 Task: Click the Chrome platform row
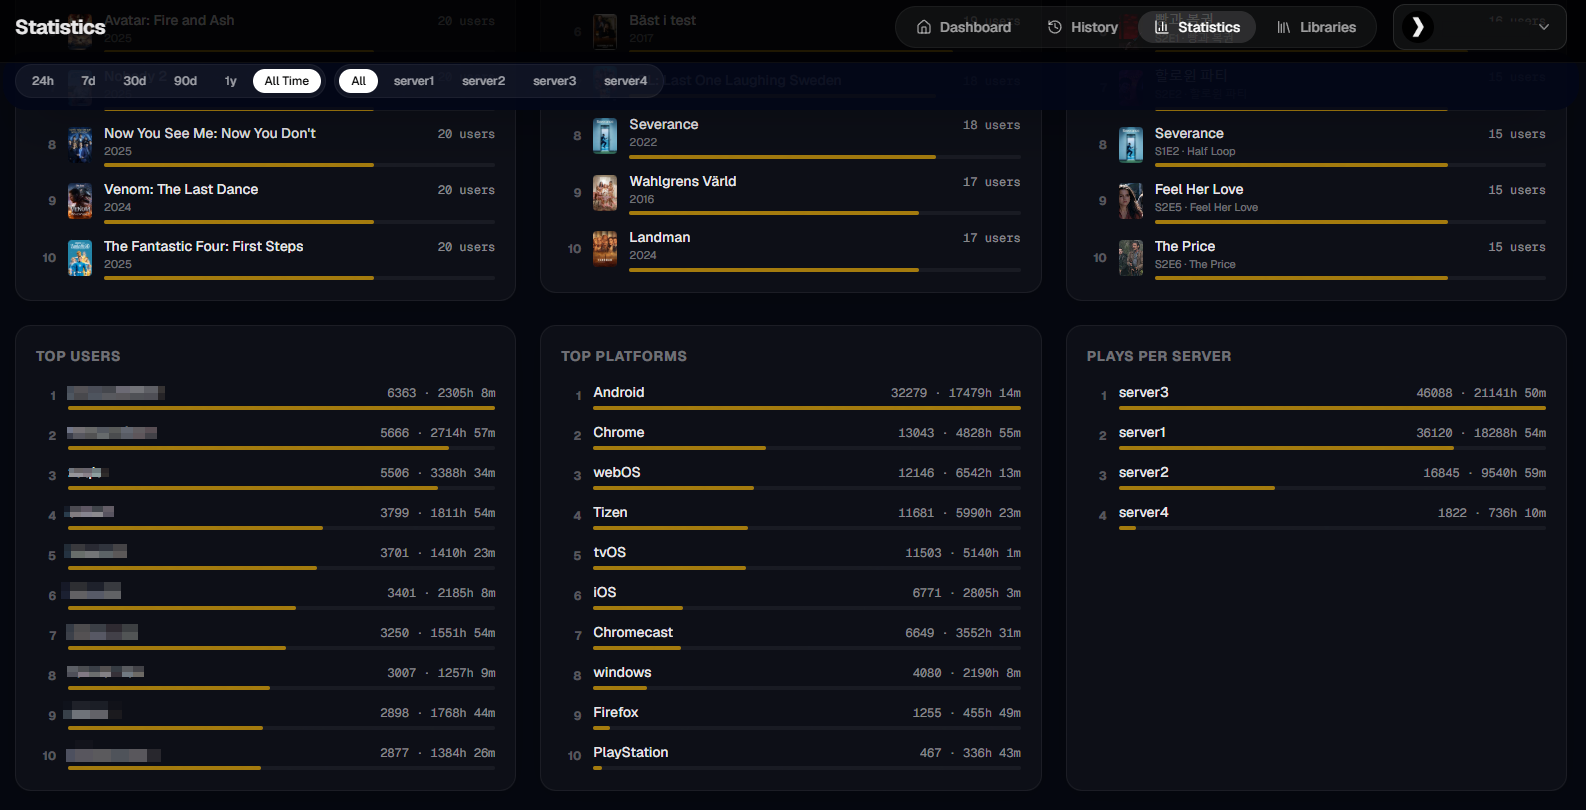791,436
